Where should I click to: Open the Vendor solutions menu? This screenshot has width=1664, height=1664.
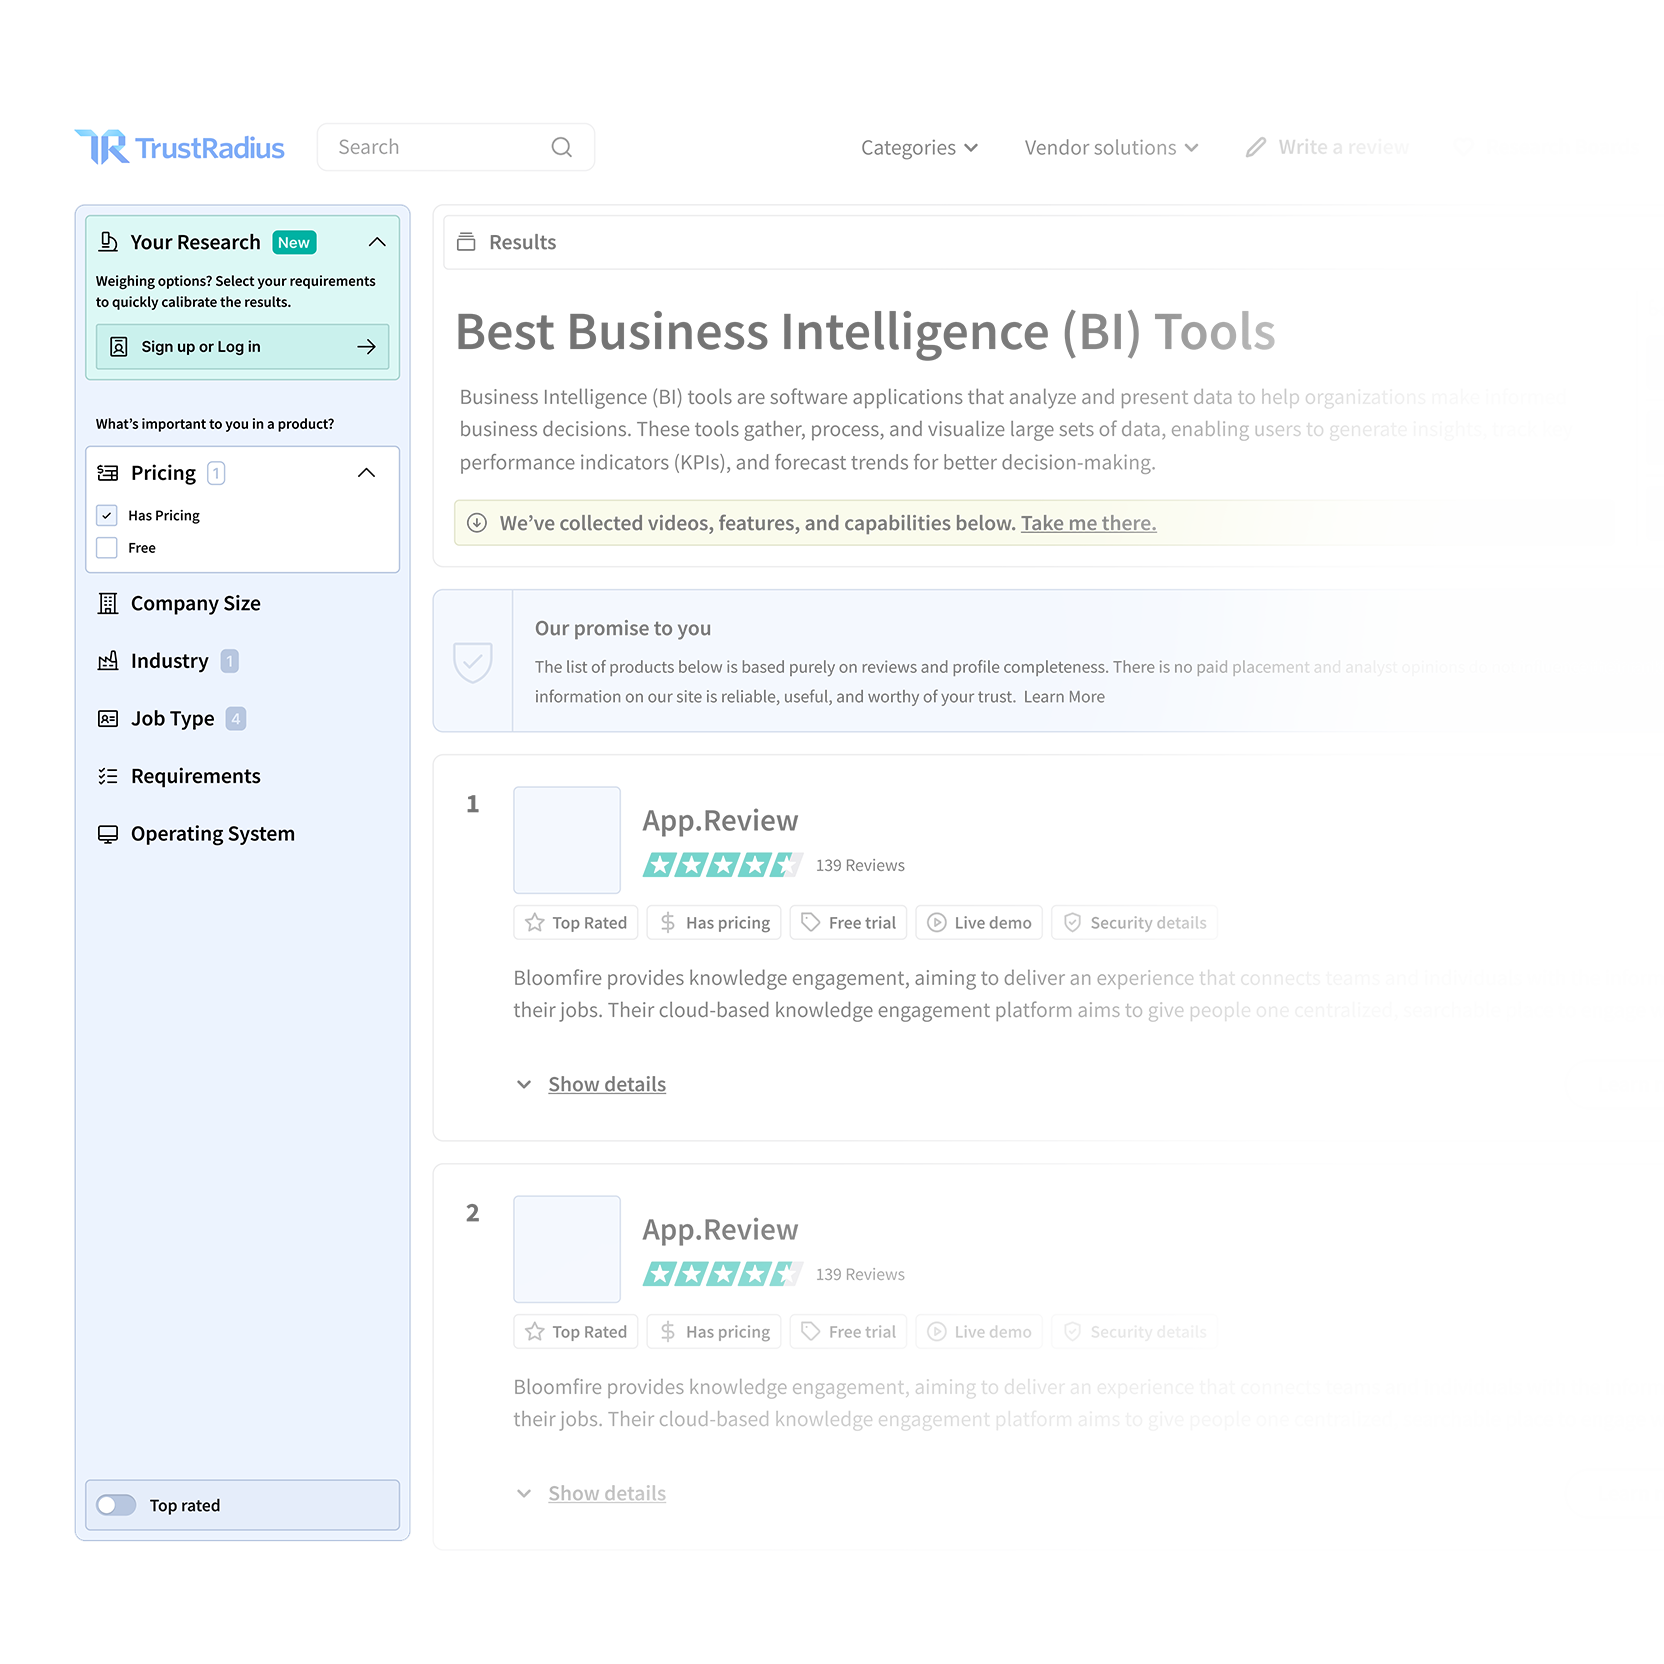[x=1111, y=148]
